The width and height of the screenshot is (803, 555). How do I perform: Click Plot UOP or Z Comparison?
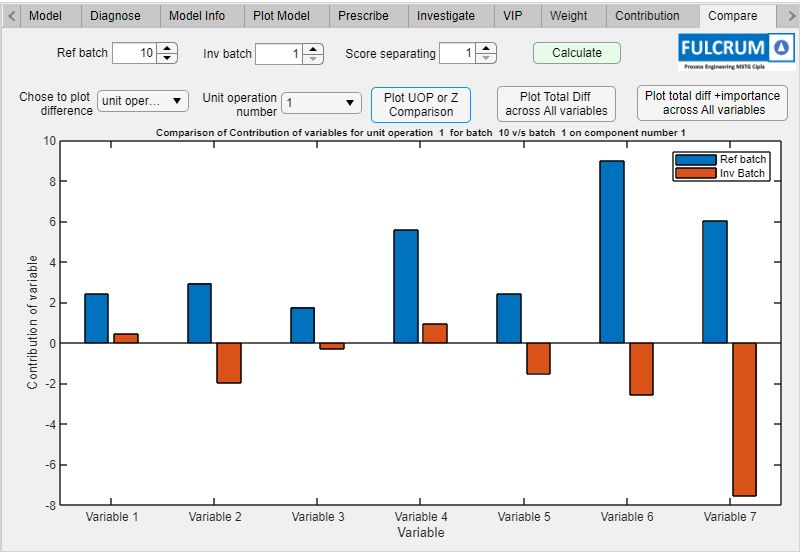tap(420, 104)
